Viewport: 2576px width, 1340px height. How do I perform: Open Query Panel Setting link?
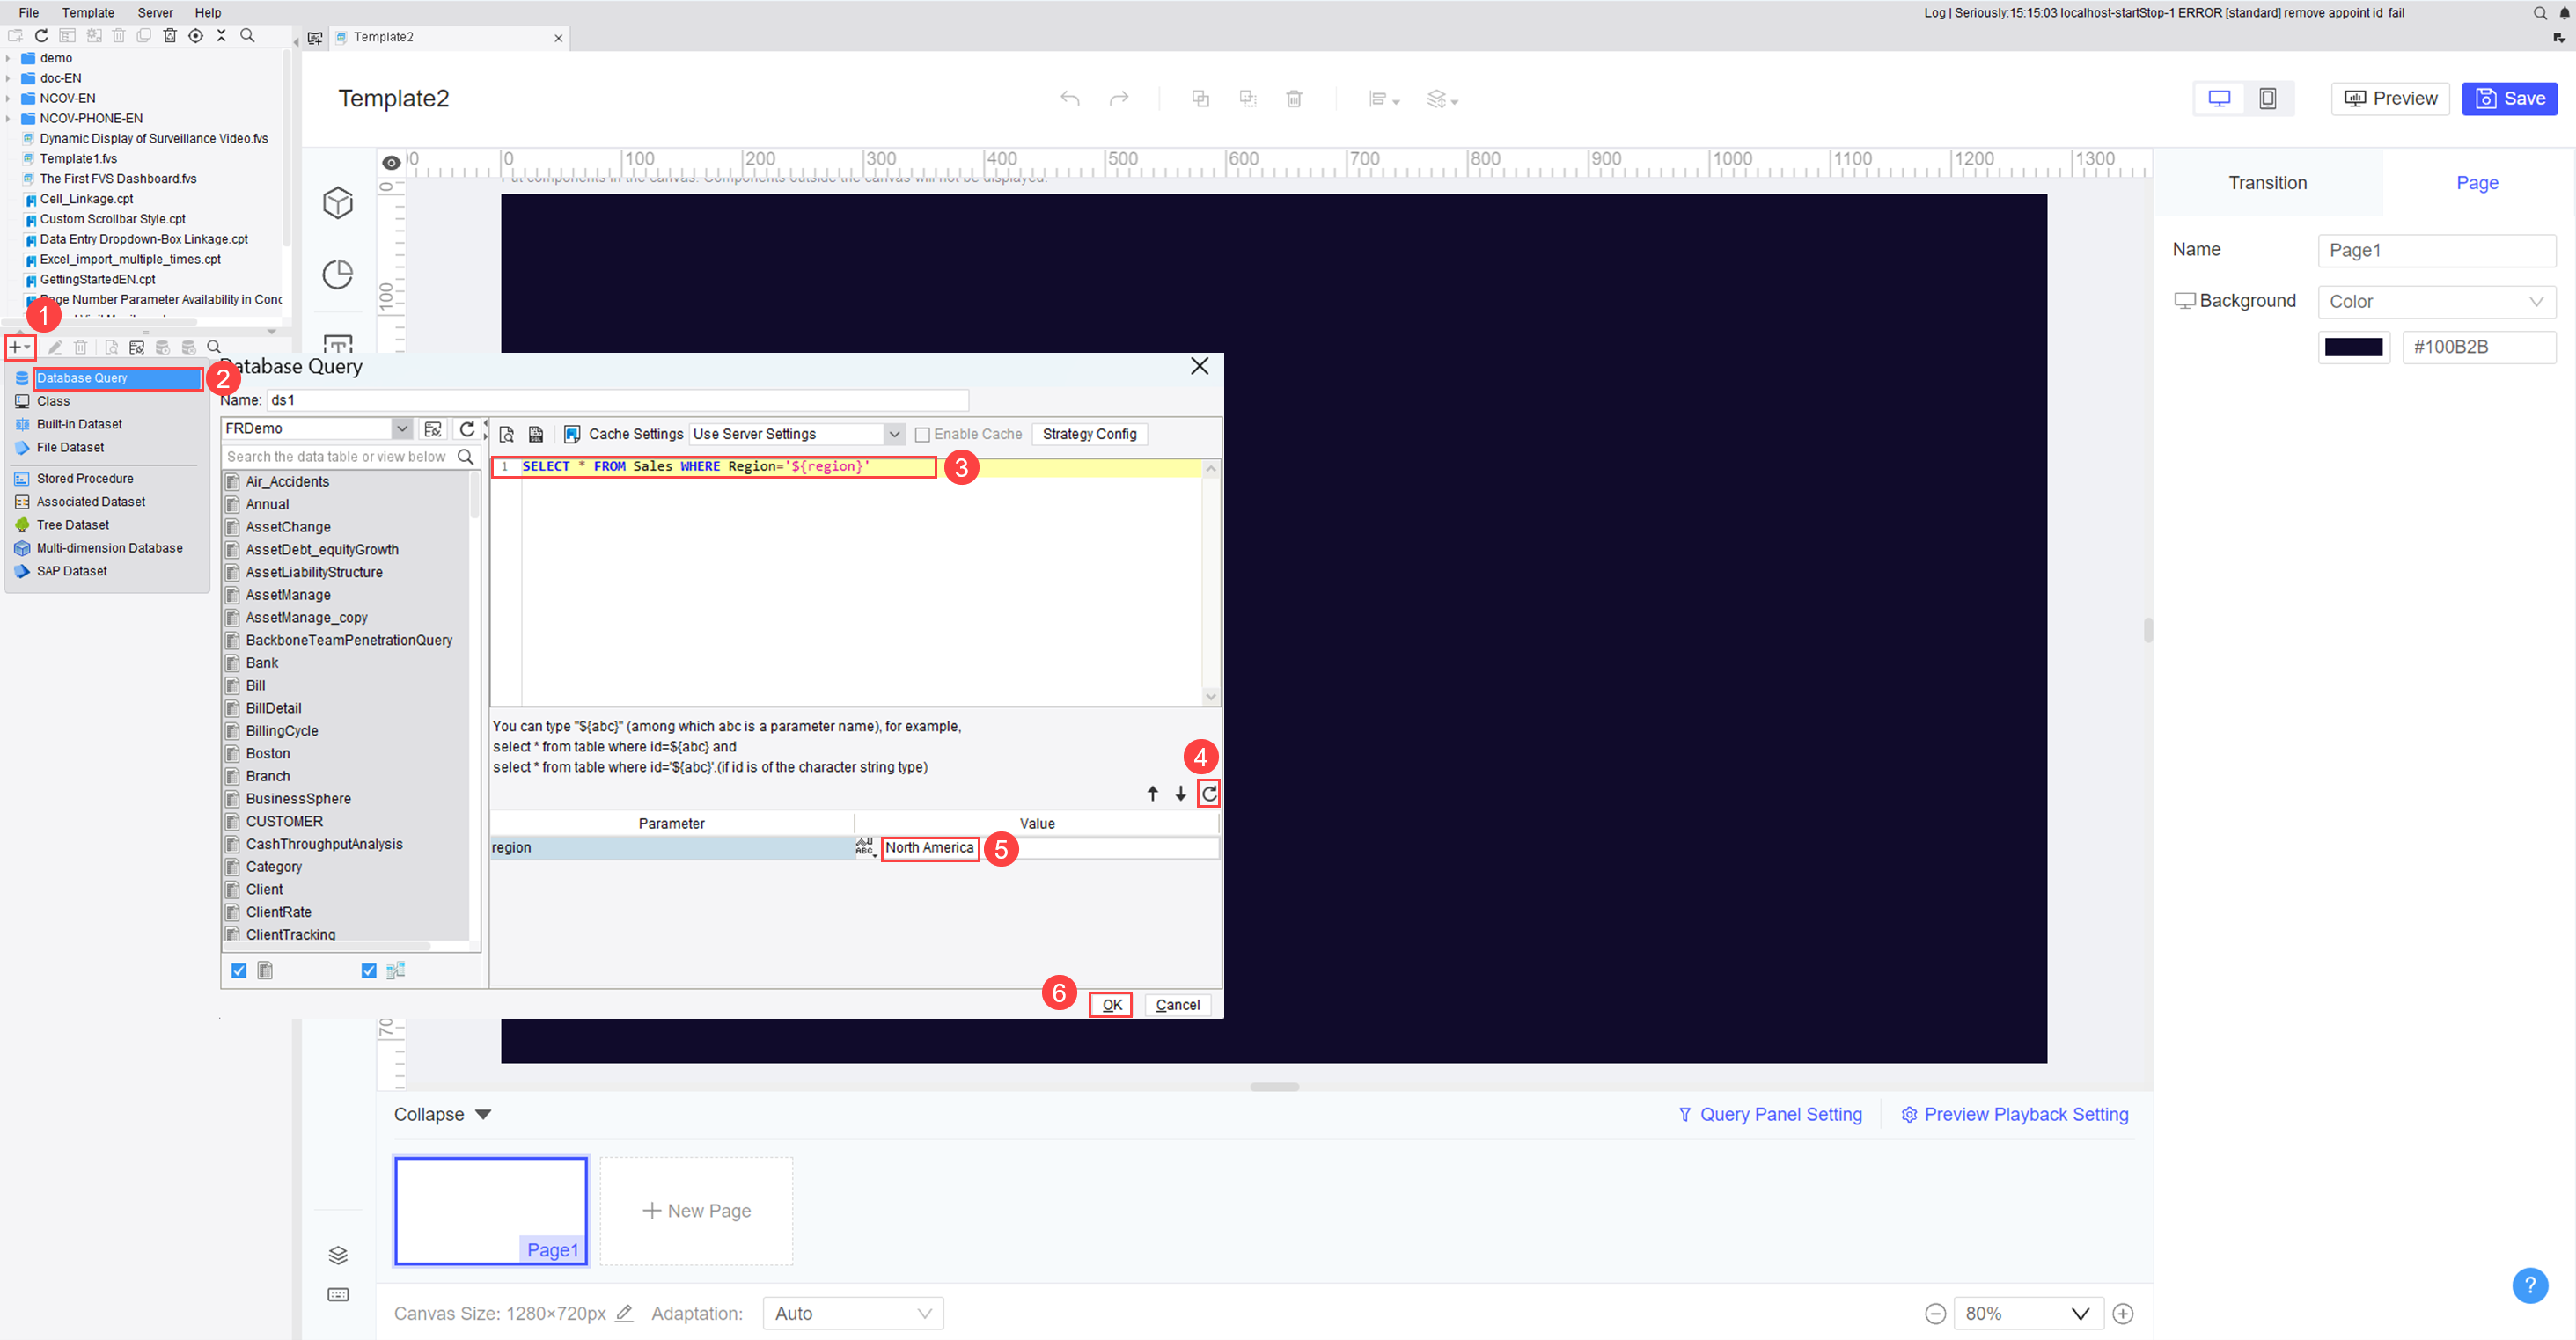1770,1114
